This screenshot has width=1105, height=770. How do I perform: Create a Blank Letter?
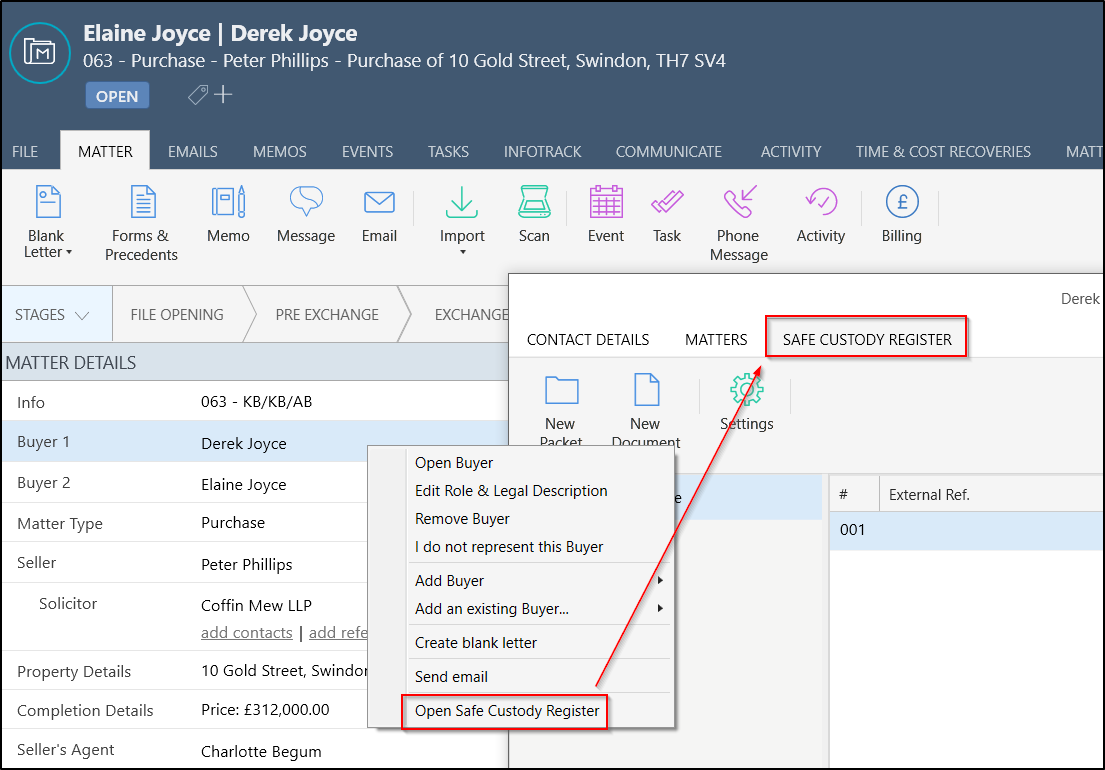click(47, 222)
